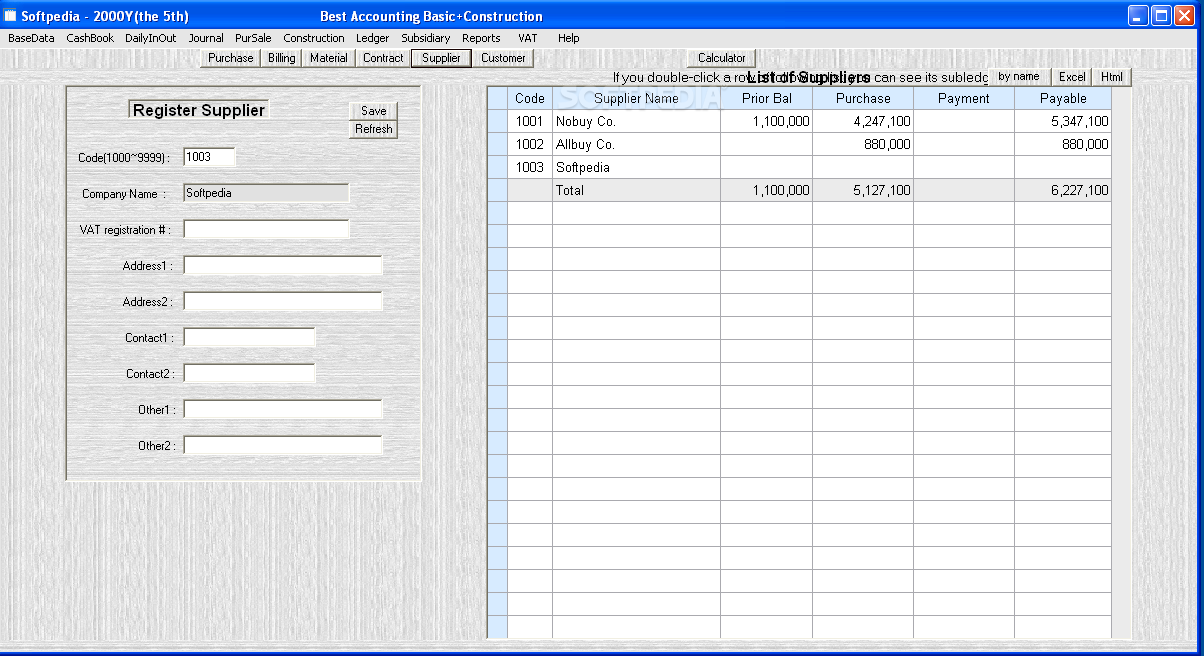Open the Ledger menu
Screen dimensions: 1204x656
click(x=373, y=38)
